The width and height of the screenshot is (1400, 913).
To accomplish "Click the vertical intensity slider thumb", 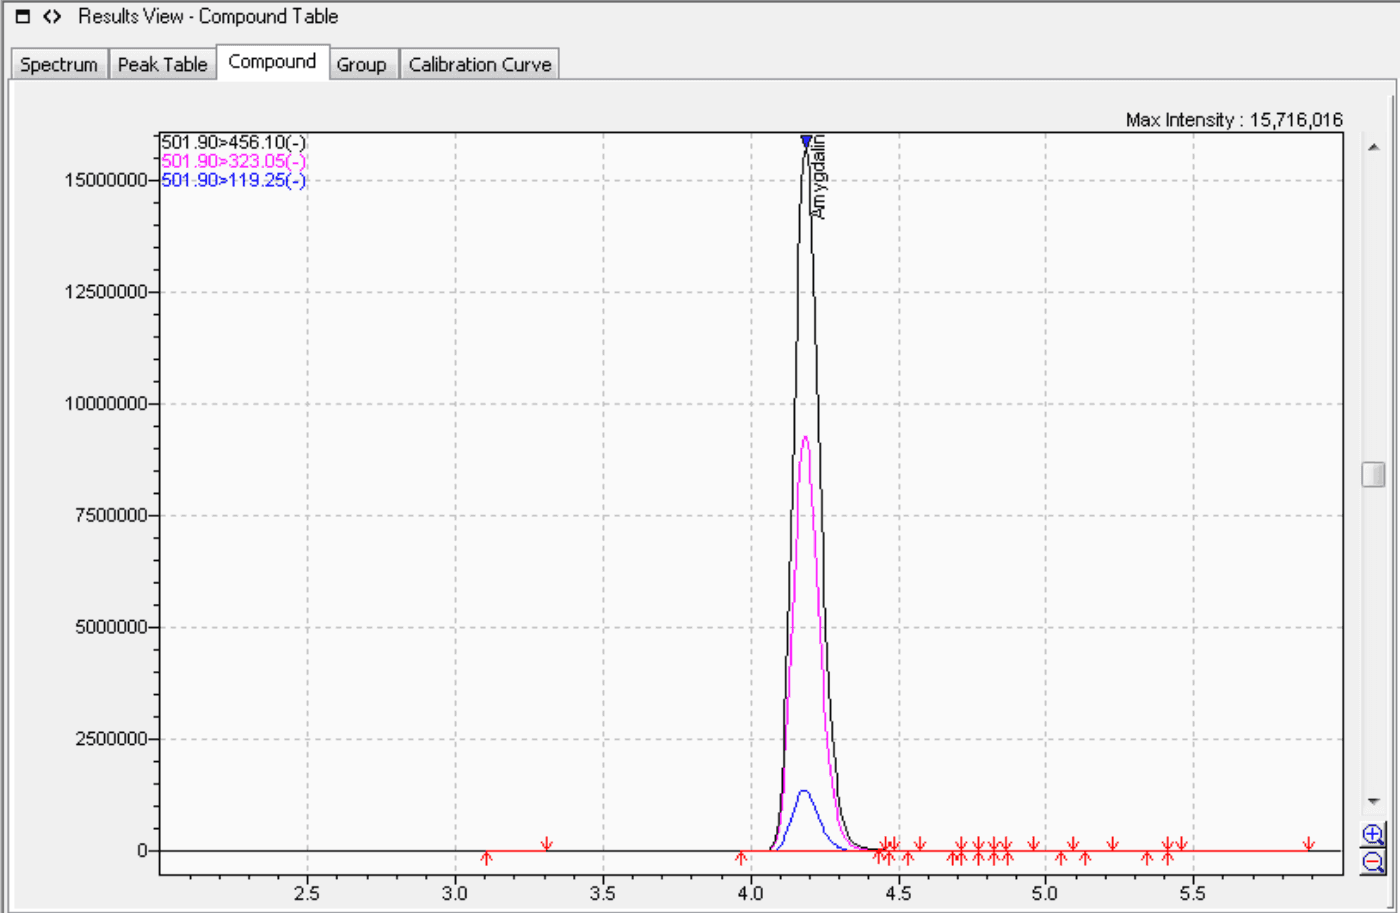I will pyautogui.click(x=1373, y=474).
